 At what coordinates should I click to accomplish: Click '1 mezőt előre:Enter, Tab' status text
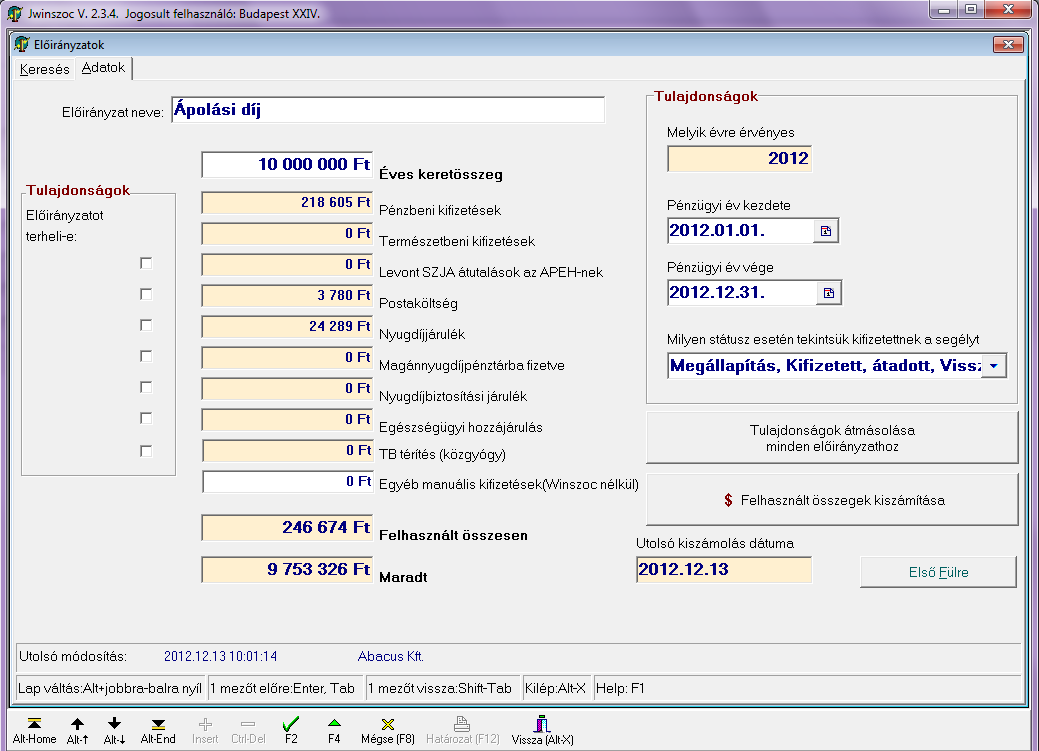click(282, 688)
